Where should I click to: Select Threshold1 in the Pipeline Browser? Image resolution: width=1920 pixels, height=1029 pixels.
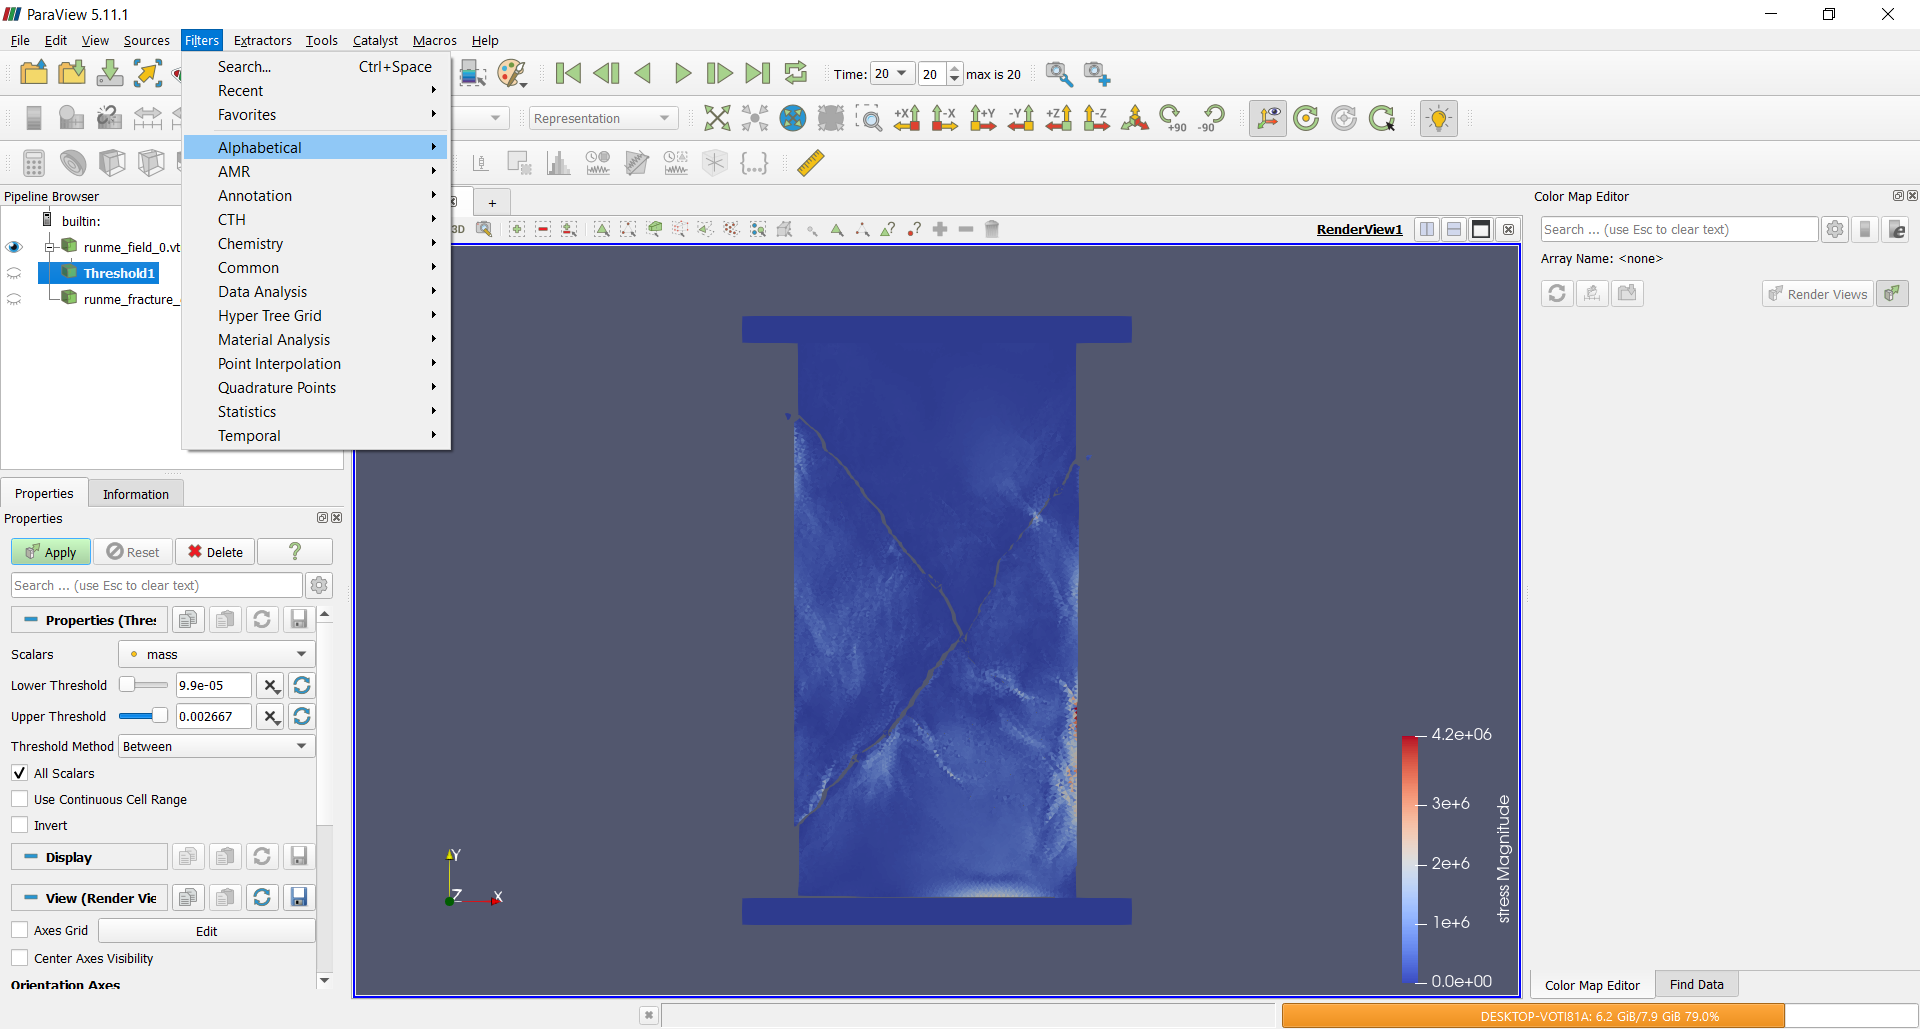click(x=119, y=273)
